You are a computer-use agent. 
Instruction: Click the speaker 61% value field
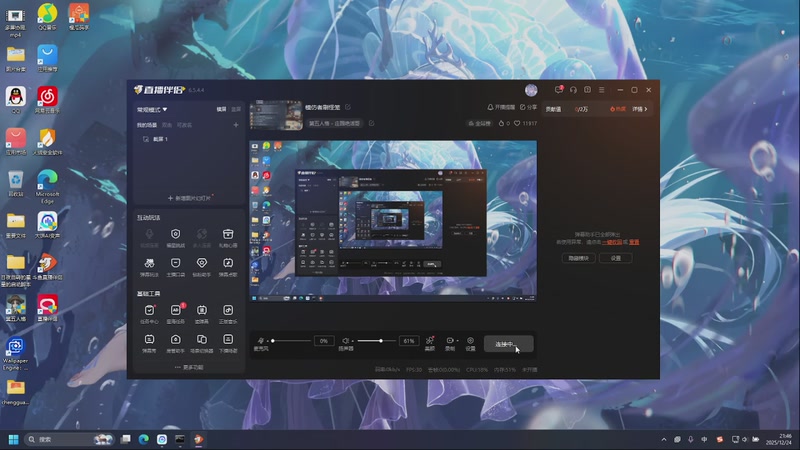click(x=409, y=341)
